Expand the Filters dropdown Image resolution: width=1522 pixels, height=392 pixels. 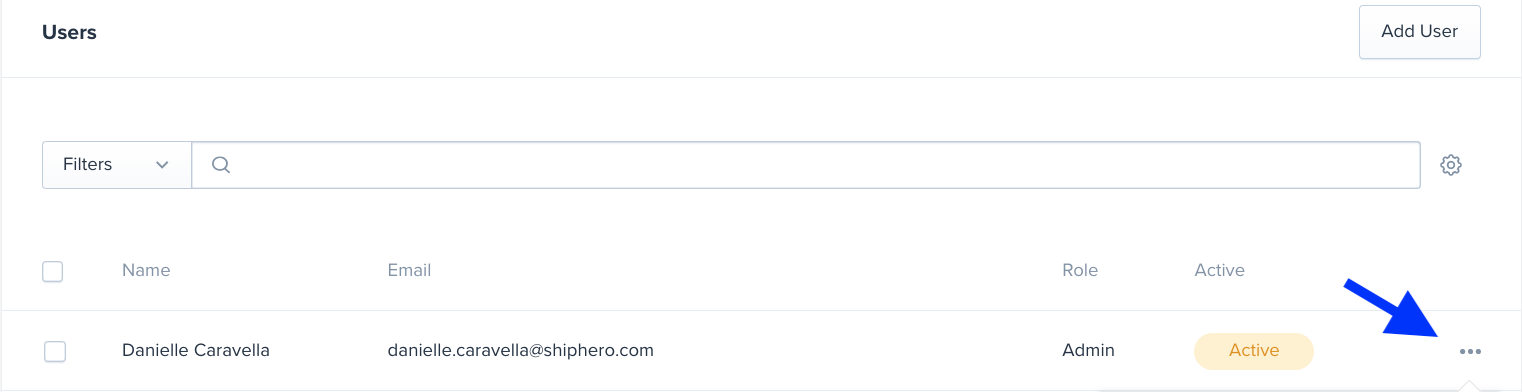click(x=117, y=165)
